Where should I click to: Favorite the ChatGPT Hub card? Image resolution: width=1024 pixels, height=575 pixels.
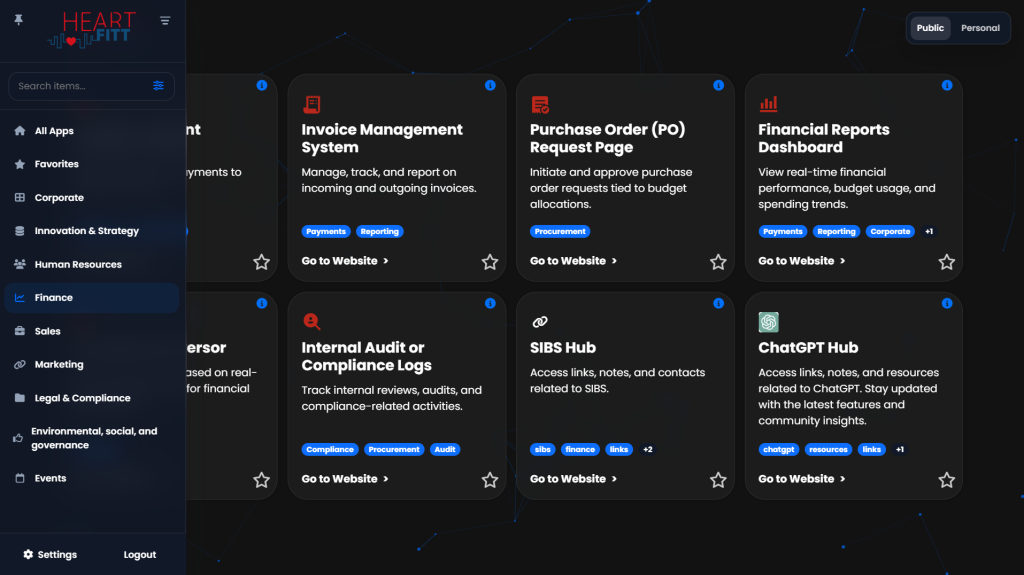[947, 480]
